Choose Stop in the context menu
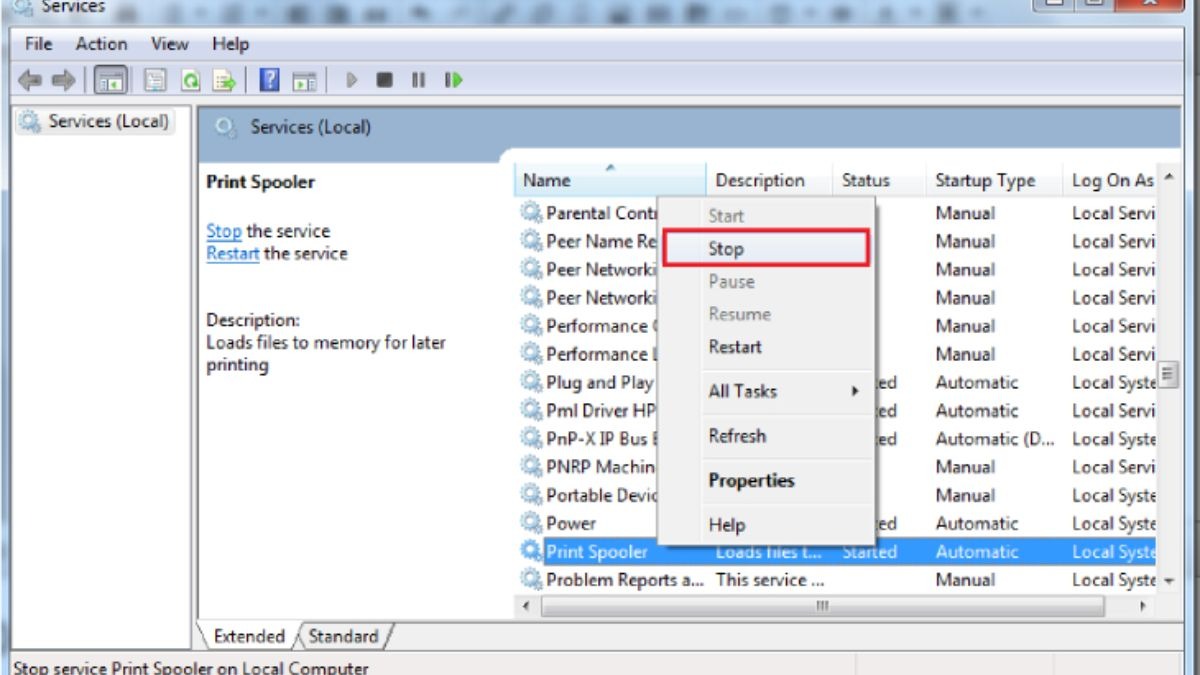The width and height of the screenshot is (1200, 675). (x=767, y=248)
